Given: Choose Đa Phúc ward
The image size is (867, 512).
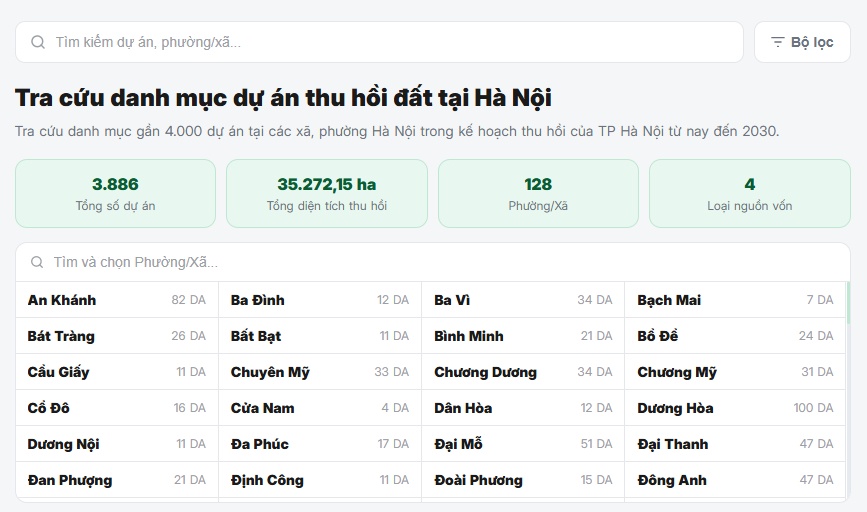Looking at the screenshot, I should point(320,443).
